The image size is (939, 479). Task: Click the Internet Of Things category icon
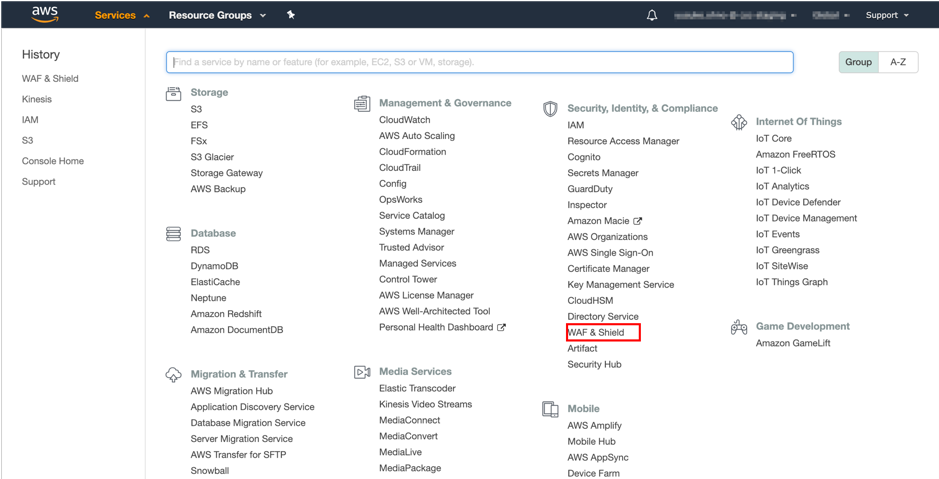[739, 122]
